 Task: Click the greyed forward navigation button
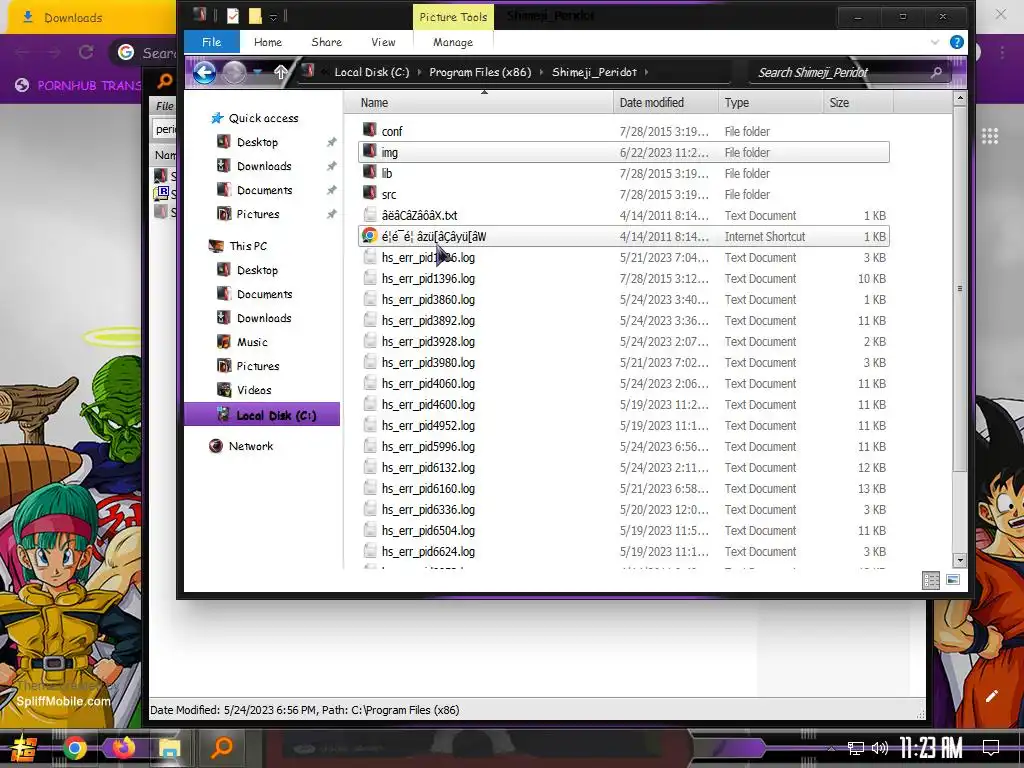(234, 72)
